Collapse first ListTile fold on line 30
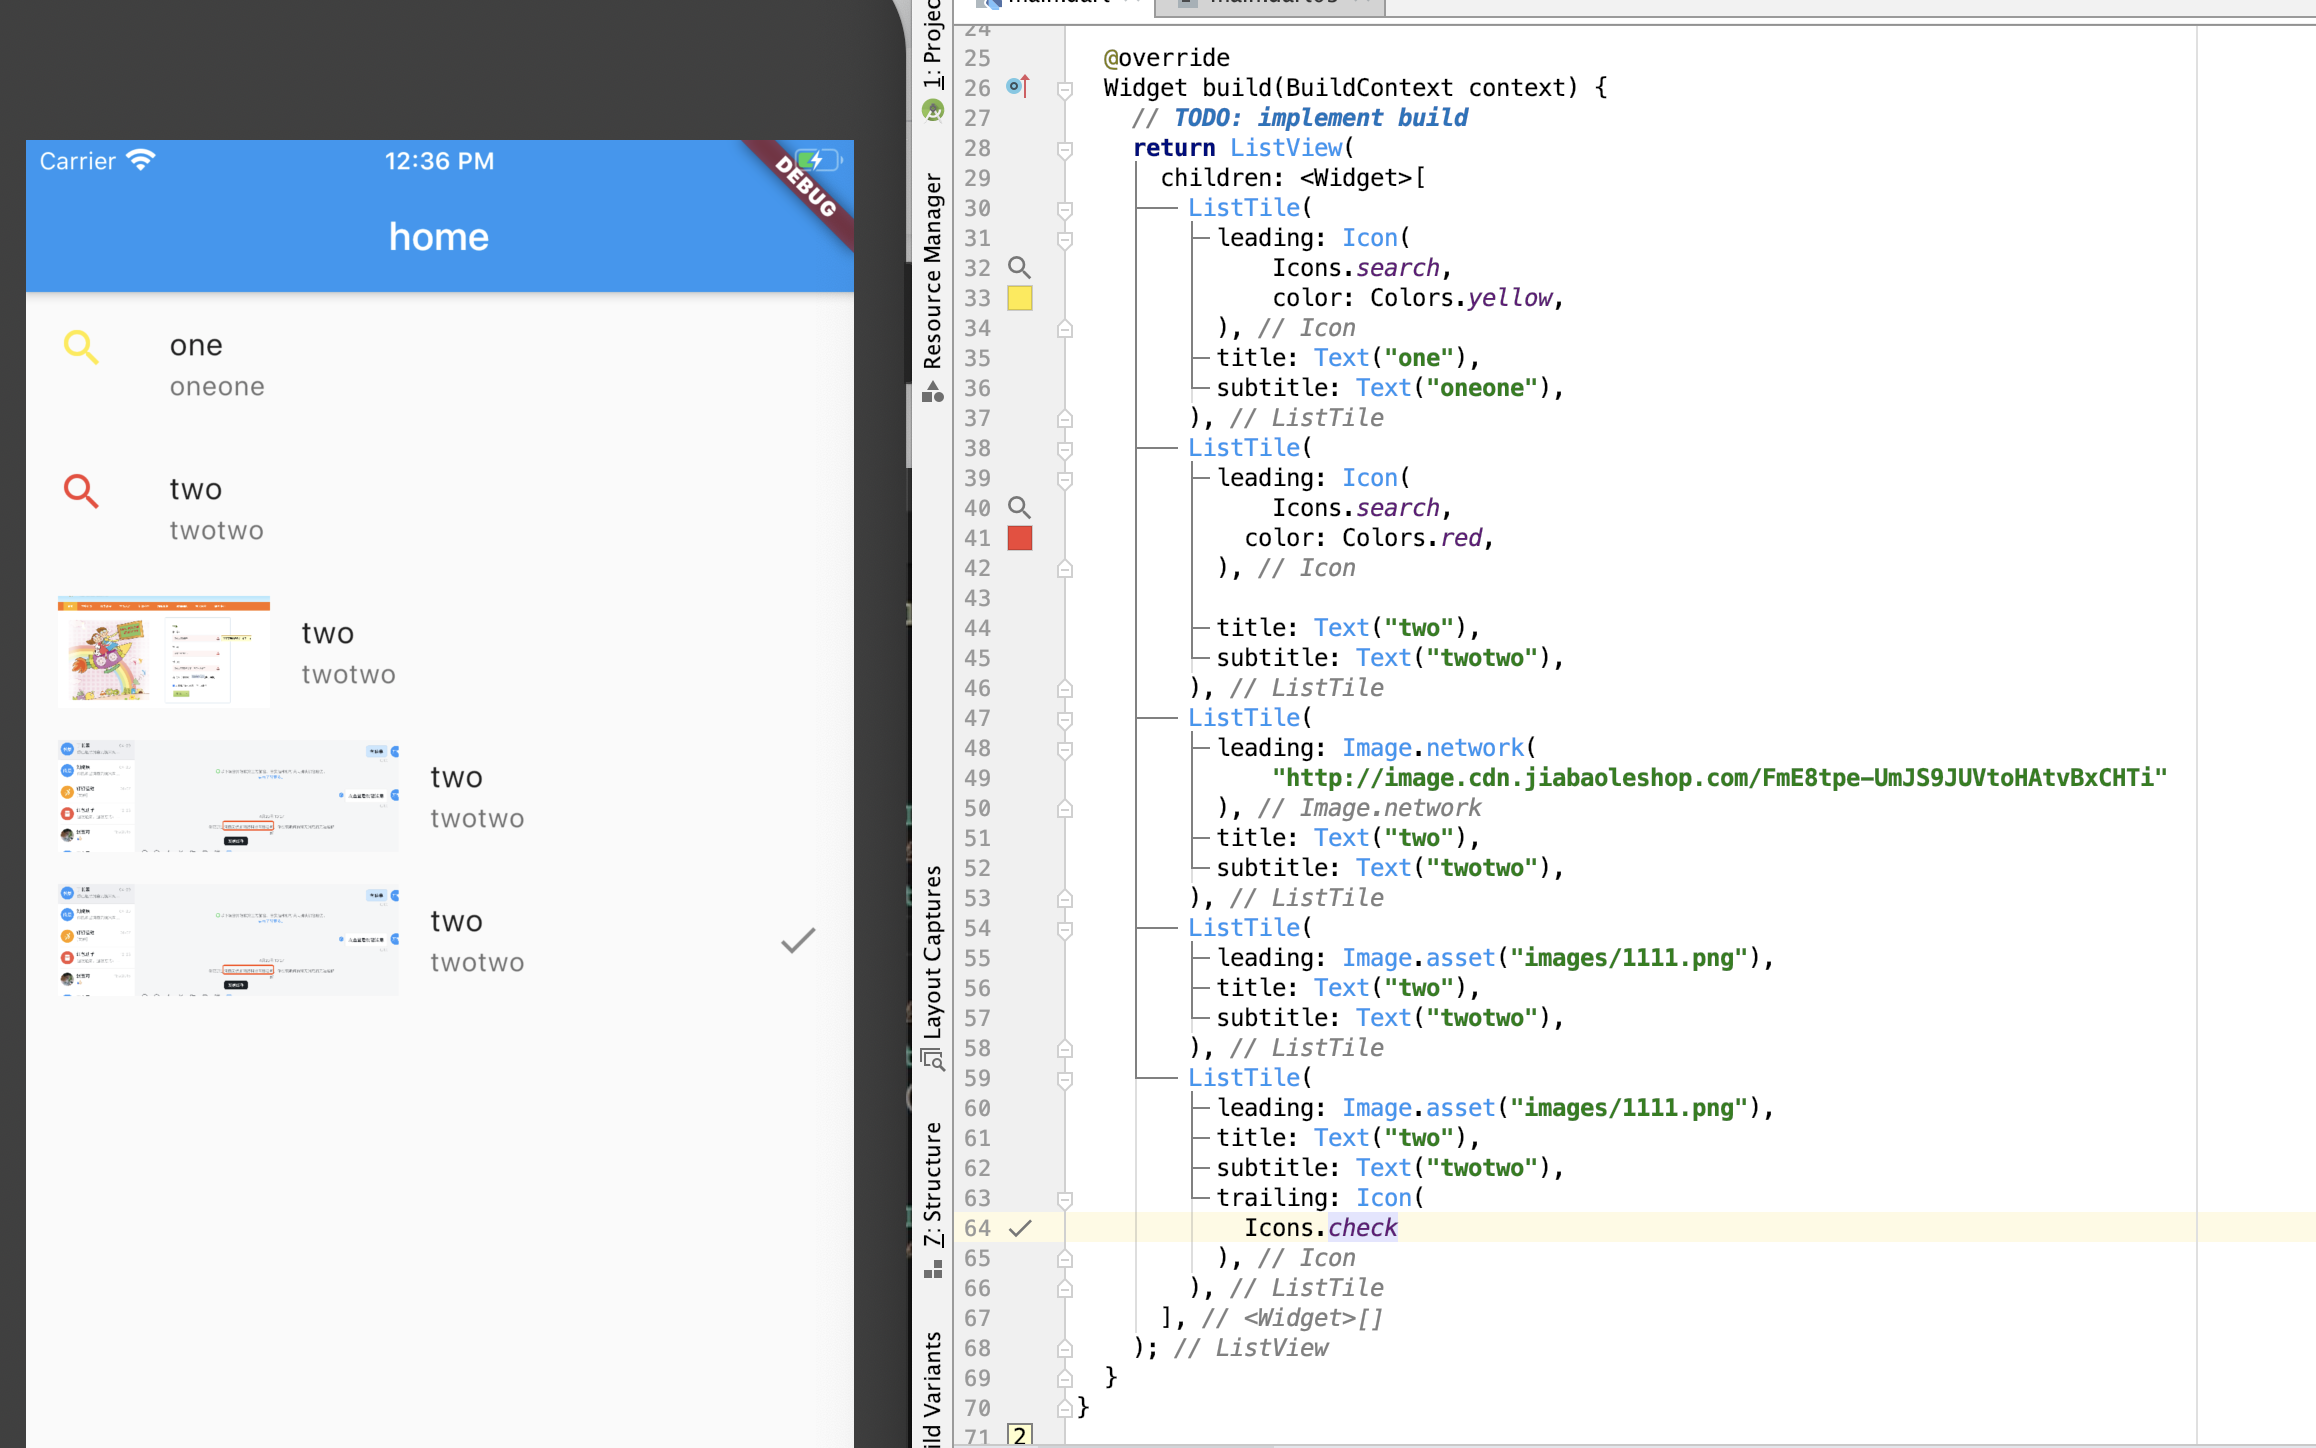2316x1448 pixels. click(1065, 210)
